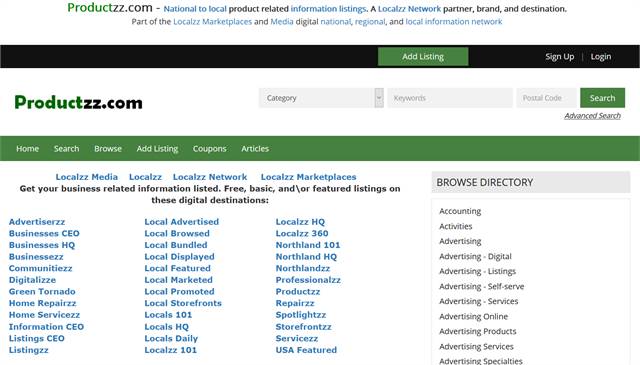
Task: Click the green Search button
Action: click(x=602, y=98)
